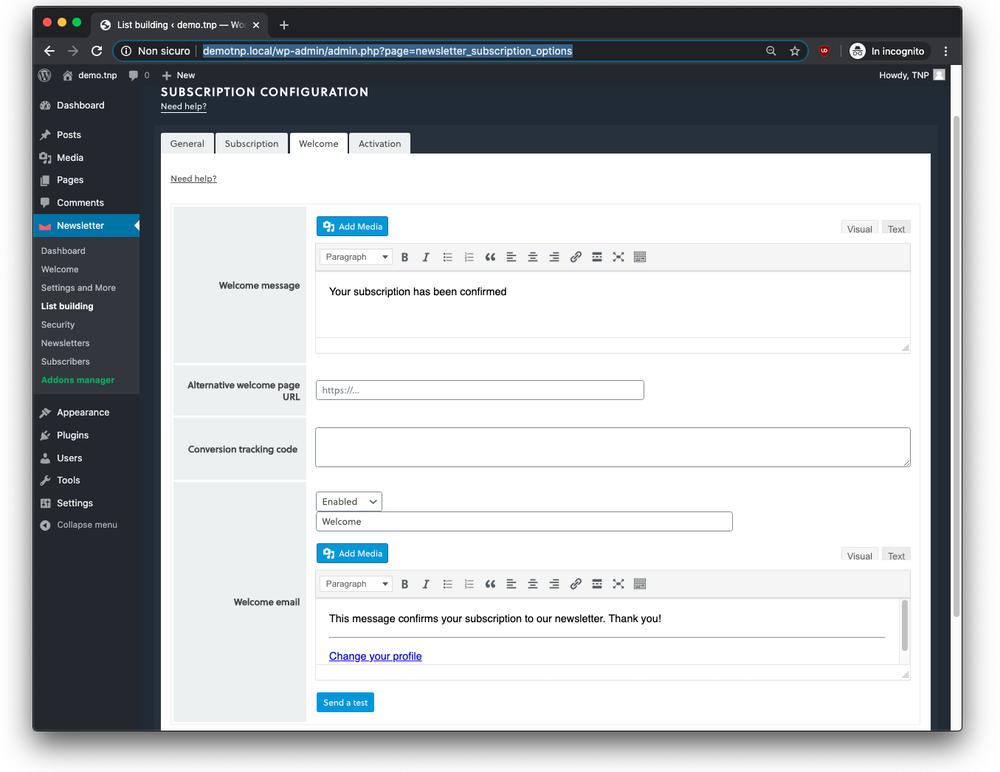Open fullscreen mode in Welcome message editor

click(618, 257)
